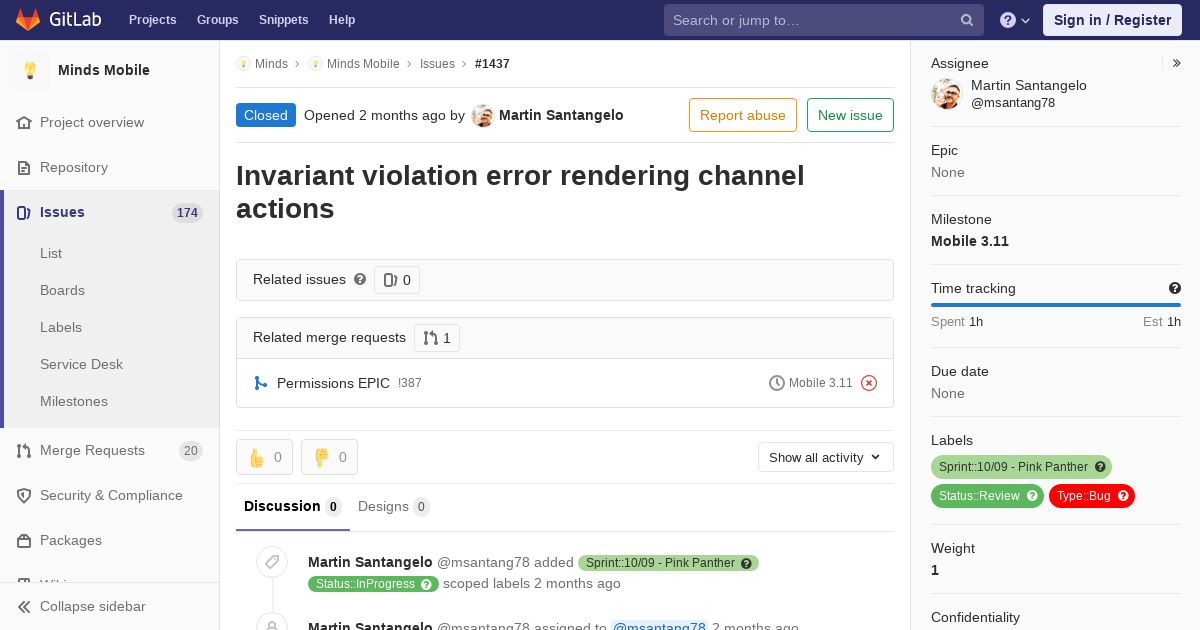Click Martin Santangelo author name in header

tap(561, 115)
